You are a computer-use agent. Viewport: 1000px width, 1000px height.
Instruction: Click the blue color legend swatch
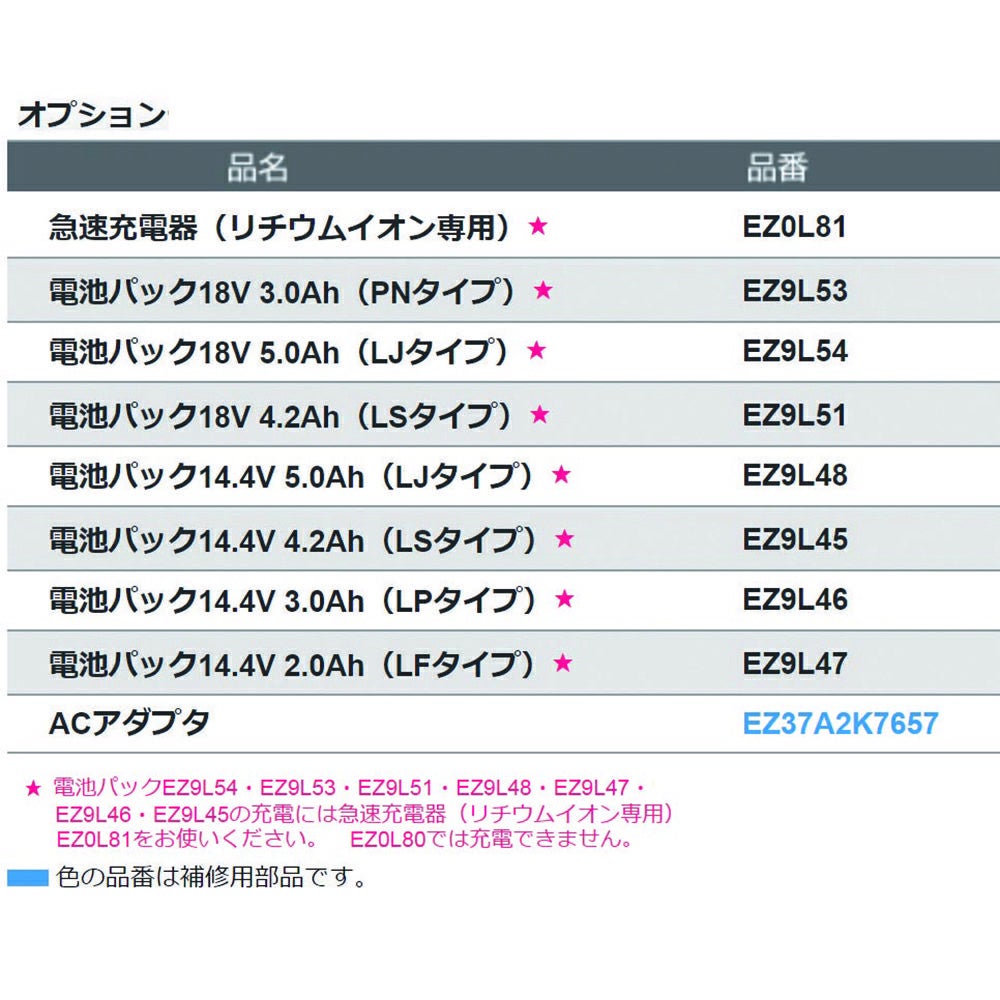tap(28, 878)
